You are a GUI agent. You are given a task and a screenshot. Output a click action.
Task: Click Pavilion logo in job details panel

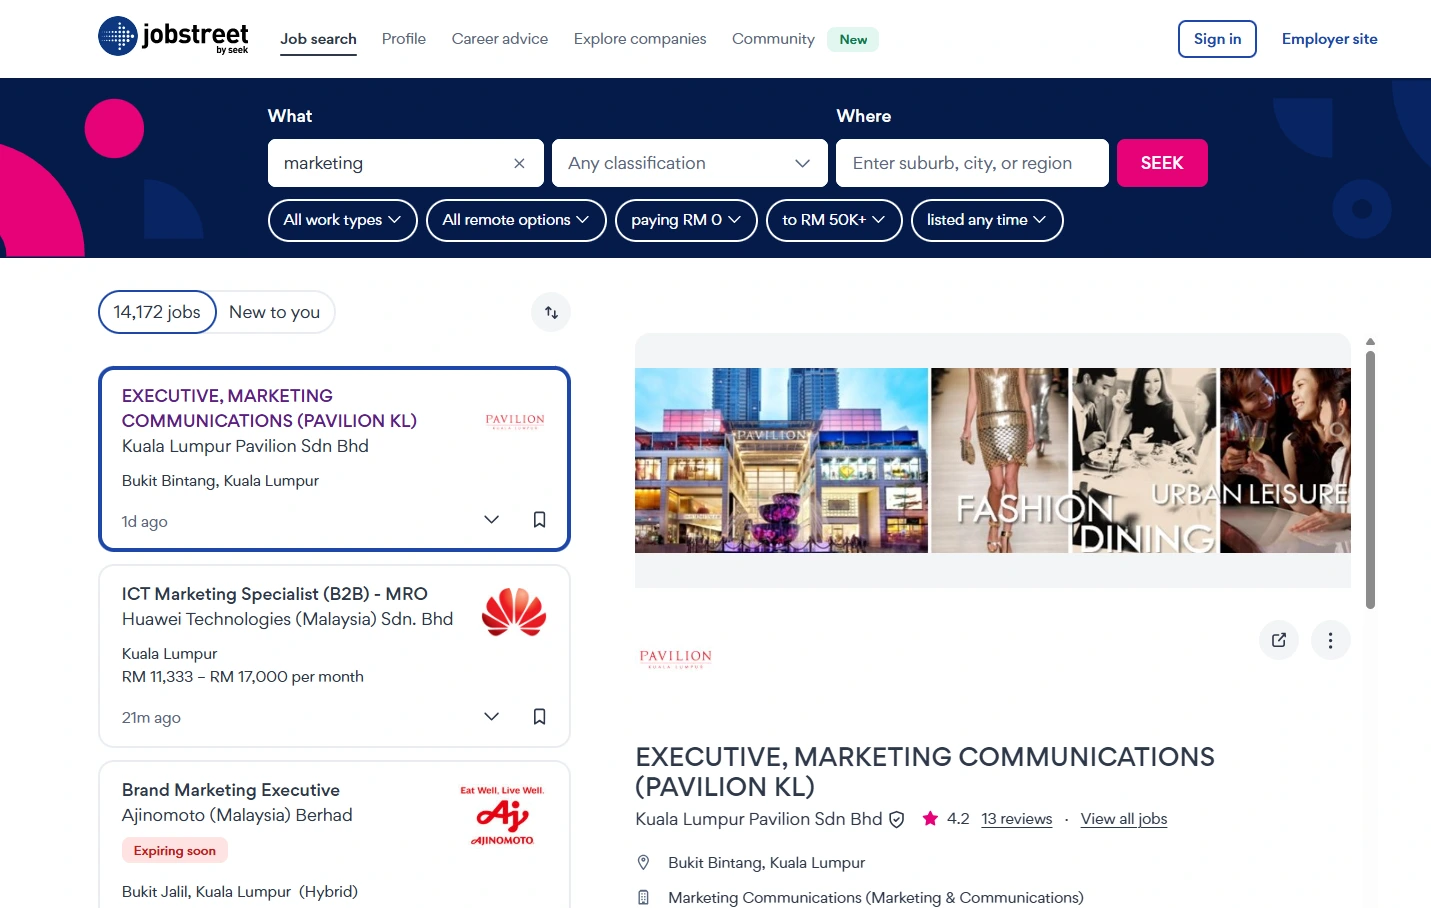(x=676, y=658)
